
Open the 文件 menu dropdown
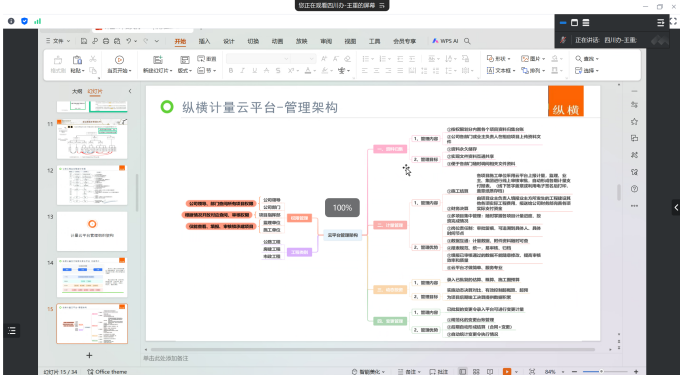point(58,41)
